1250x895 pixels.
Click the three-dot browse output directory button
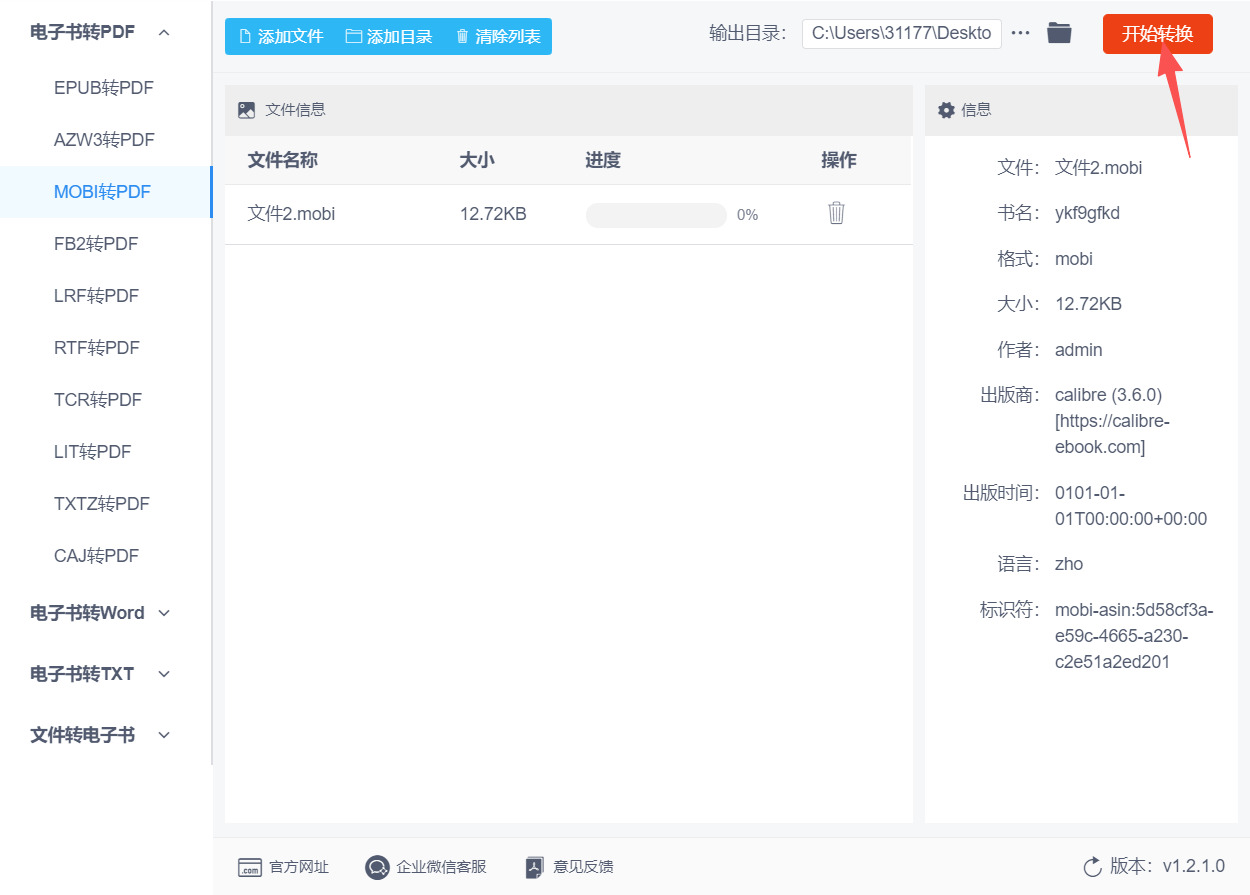click(x=1020, y=33)
